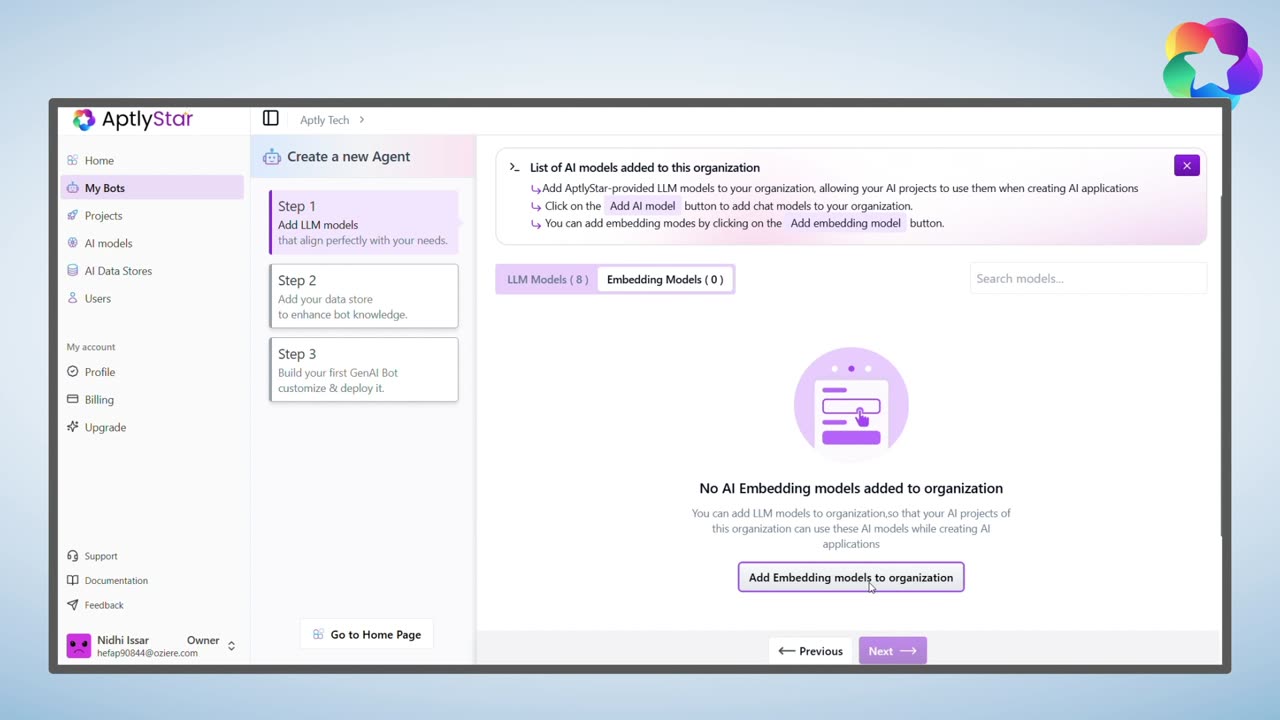
Task: Click the Owner role label
Action: tap(203, 640)
